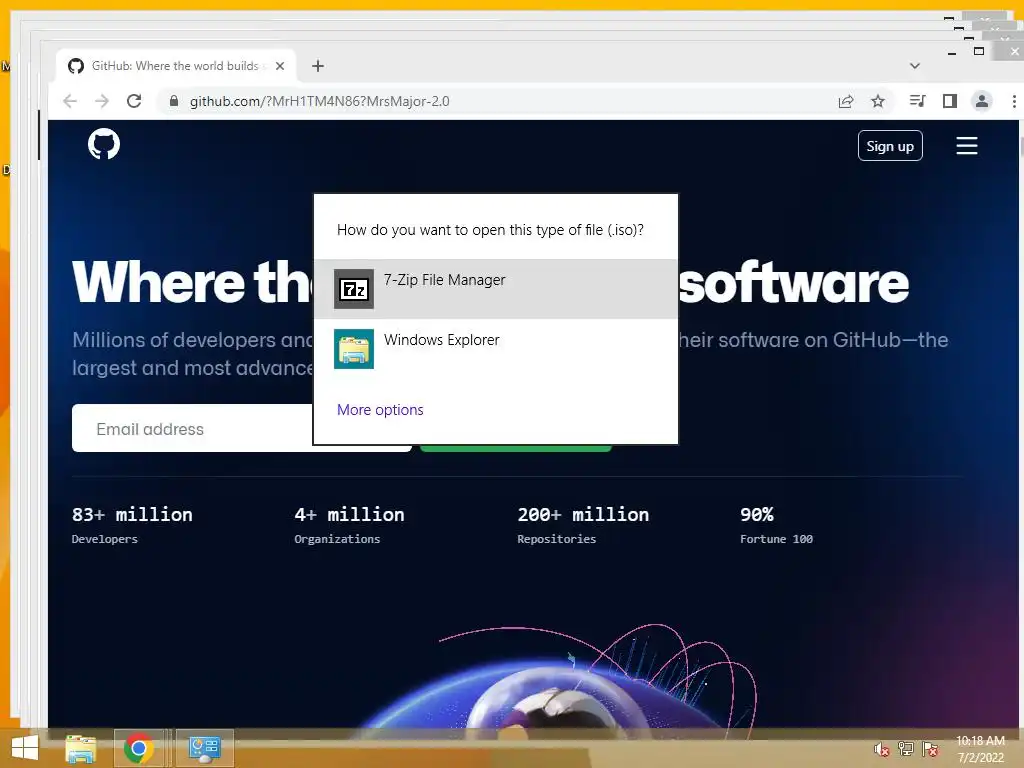Open the Windows Start button

click(25, 748)
